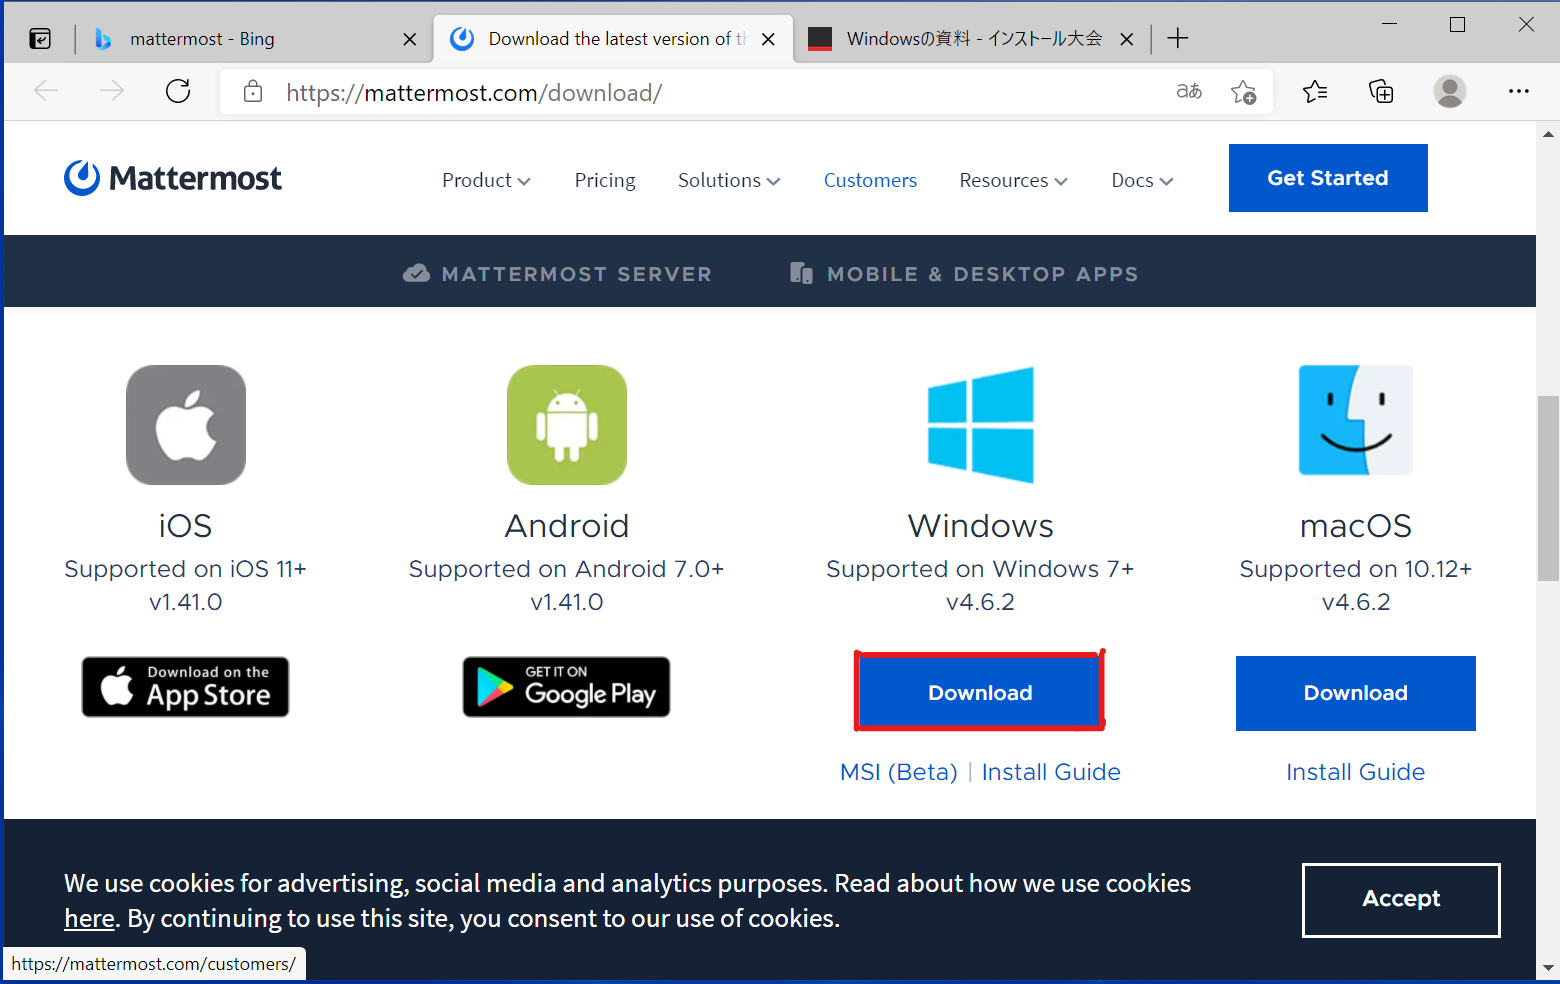Open a new browser tab

point(1178,39)
